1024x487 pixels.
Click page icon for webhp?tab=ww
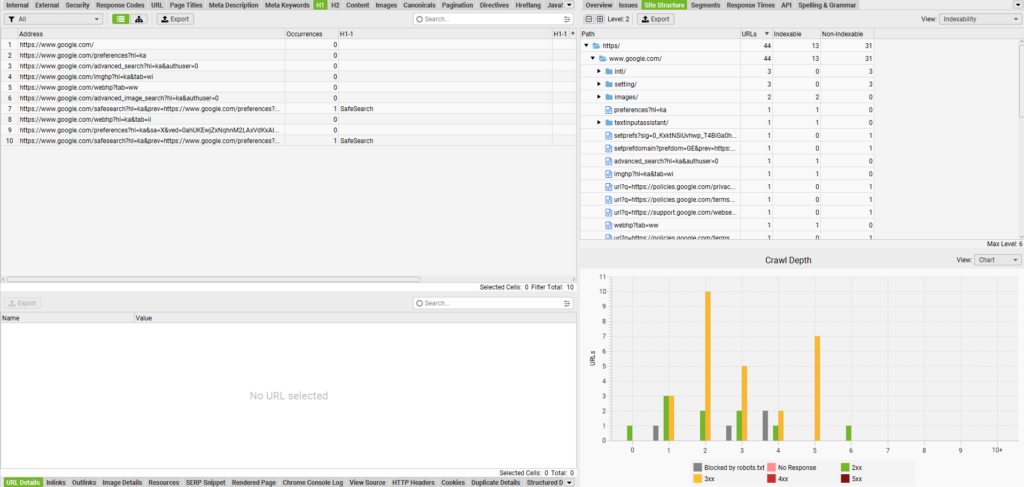coord(609,225)
